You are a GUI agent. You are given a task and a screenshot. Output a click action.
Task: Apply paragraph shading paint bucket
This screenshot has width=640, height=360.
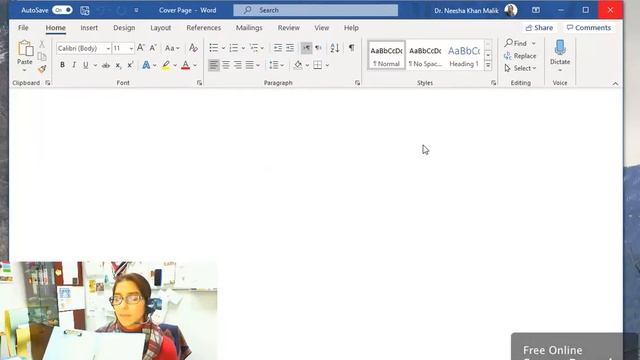tap(298, 65)
